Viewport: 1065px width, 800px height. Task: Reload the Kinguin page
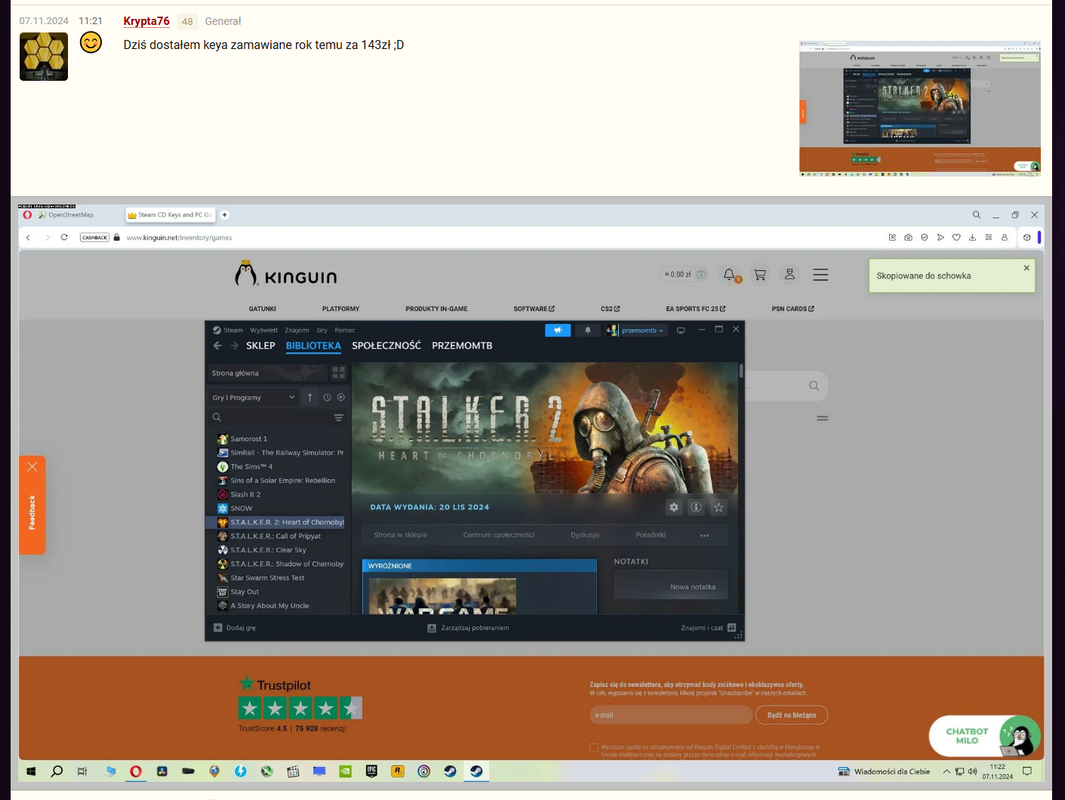click(64, 238)
